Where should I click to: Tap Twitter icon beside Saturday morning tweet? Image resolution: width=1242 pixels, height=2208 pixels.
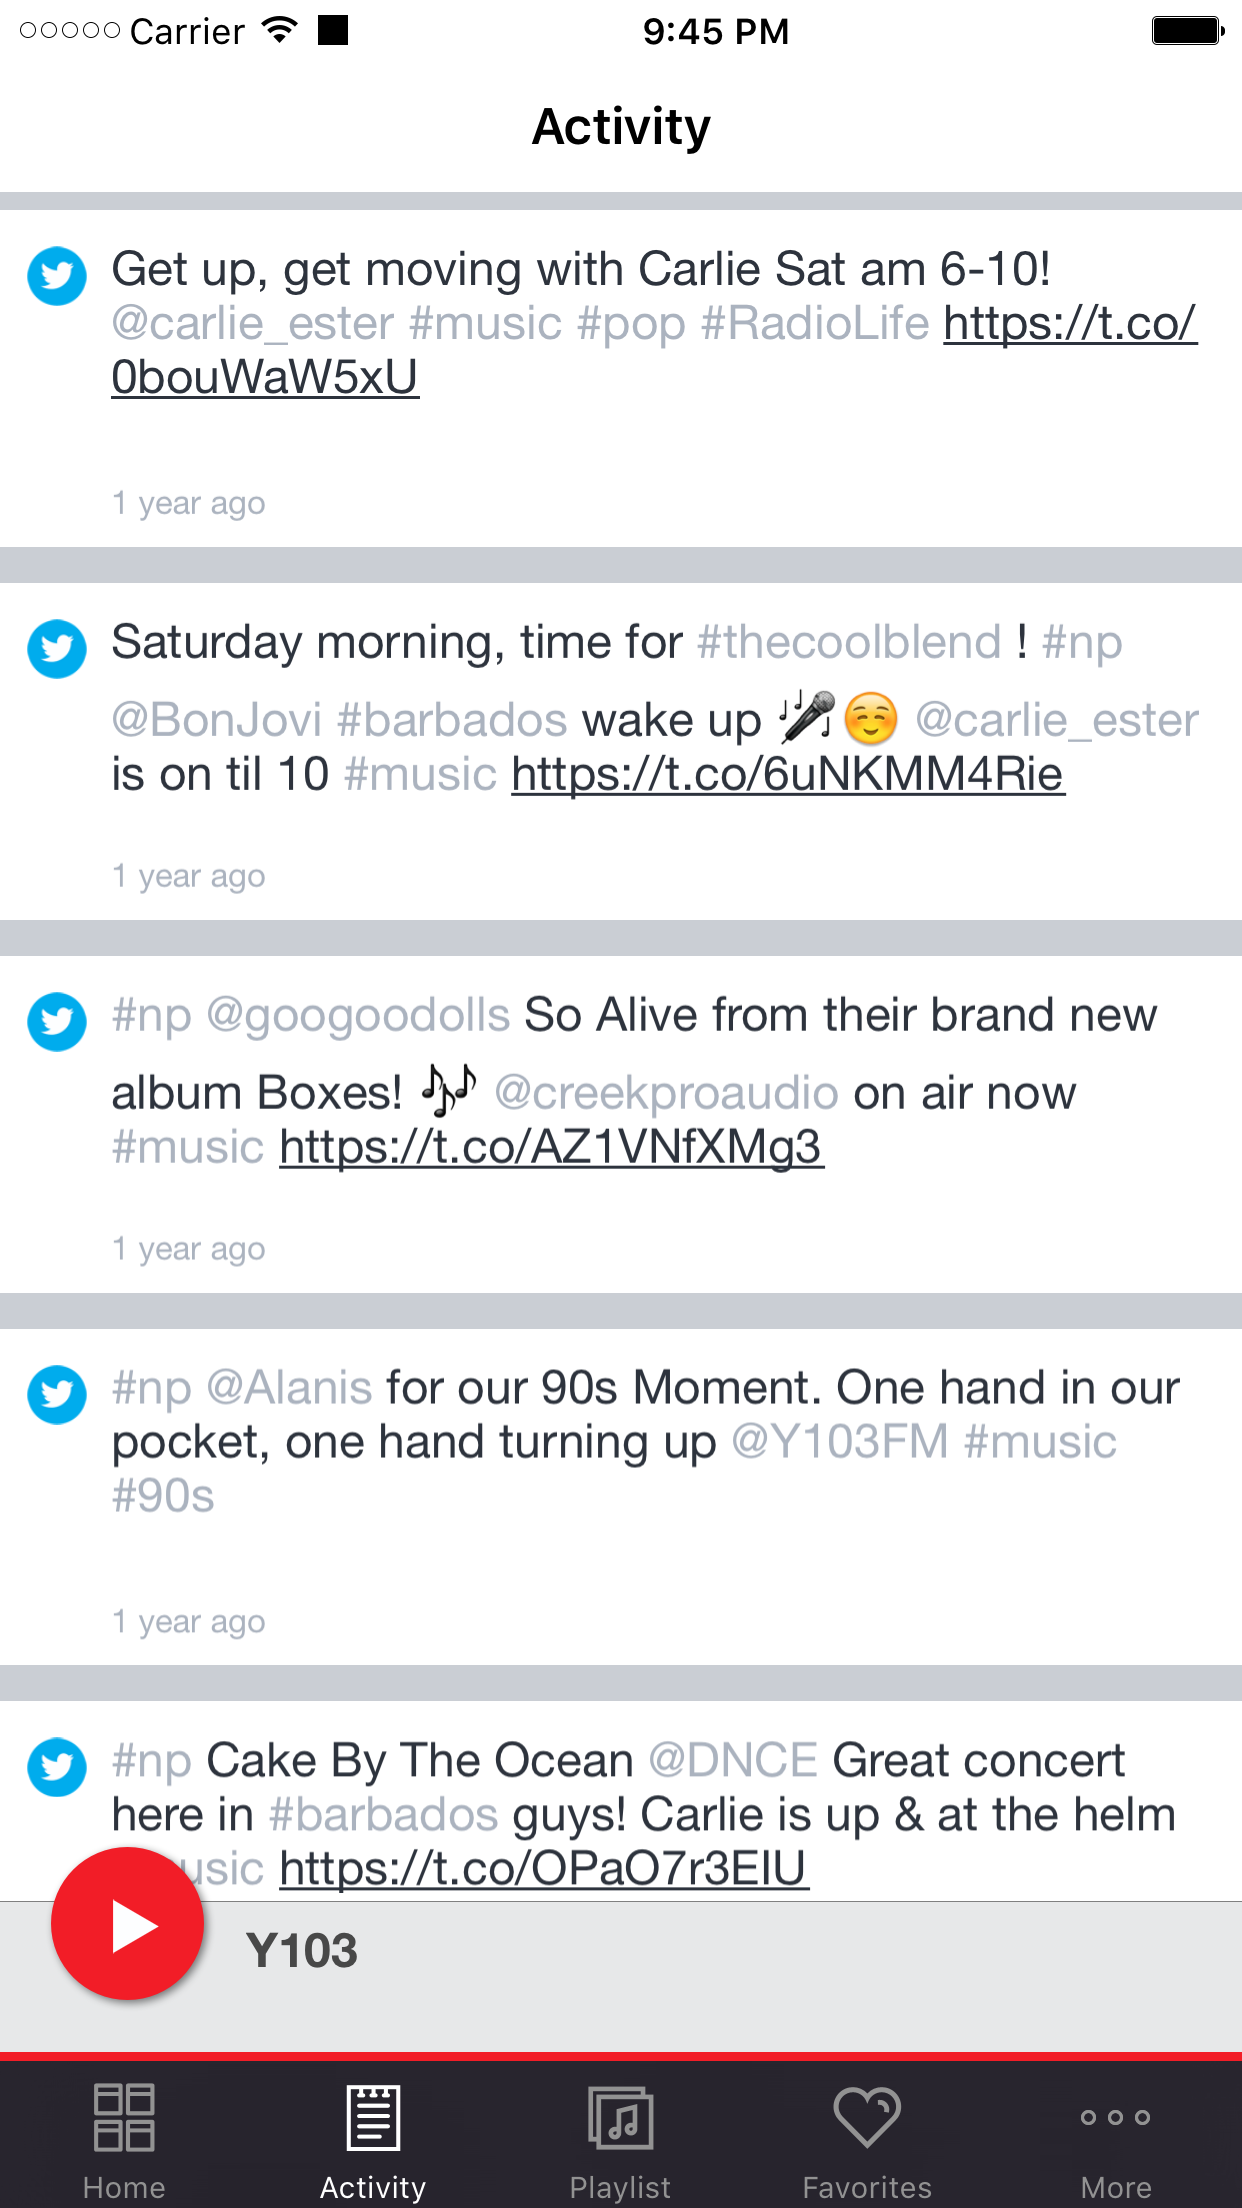click(x=57, y=649)
